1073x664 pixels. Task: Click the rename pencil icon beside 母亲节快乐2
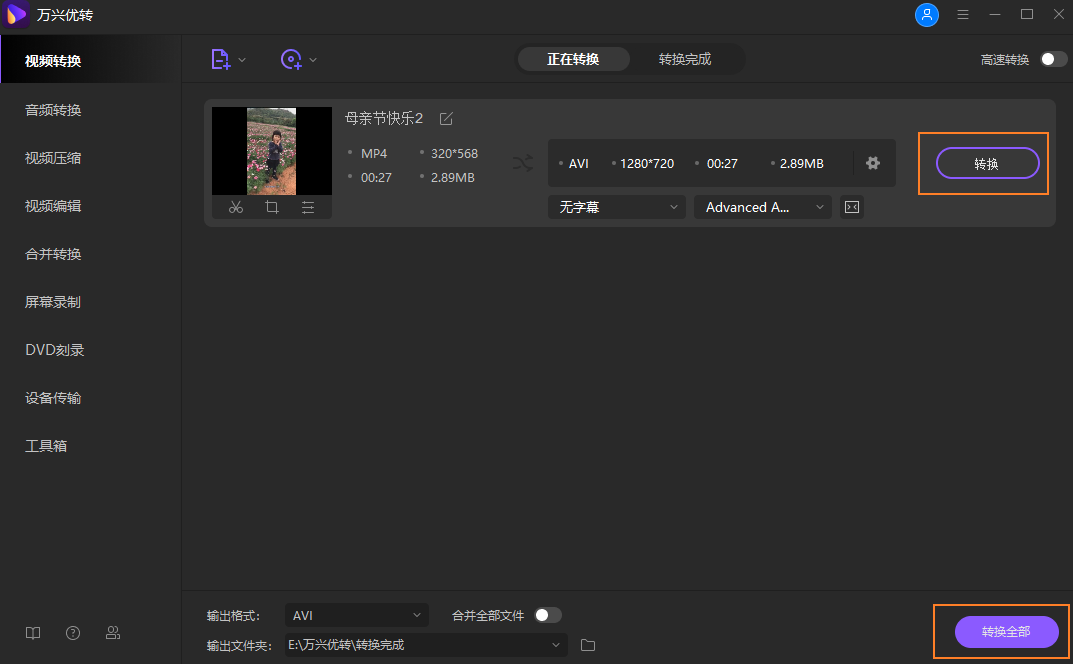click(x=446, y=119)
